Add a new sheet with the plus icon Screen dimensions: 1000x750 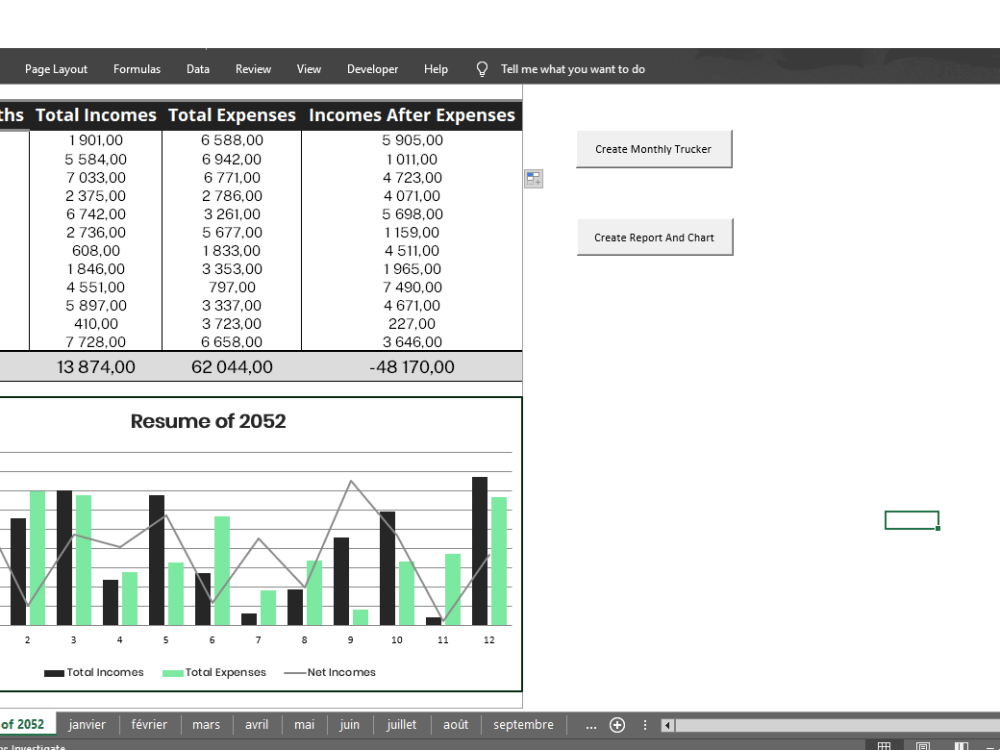pos(617,725)
